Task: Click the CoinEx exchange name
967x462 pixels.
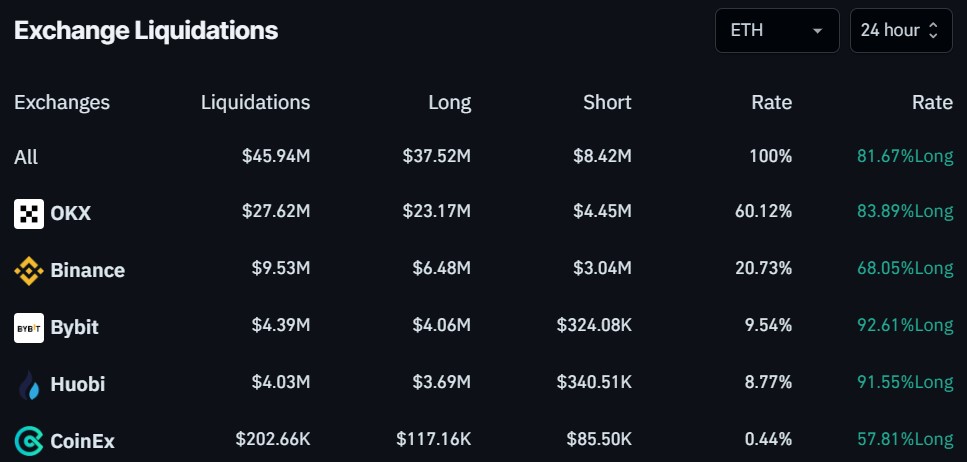Action: 82,440
